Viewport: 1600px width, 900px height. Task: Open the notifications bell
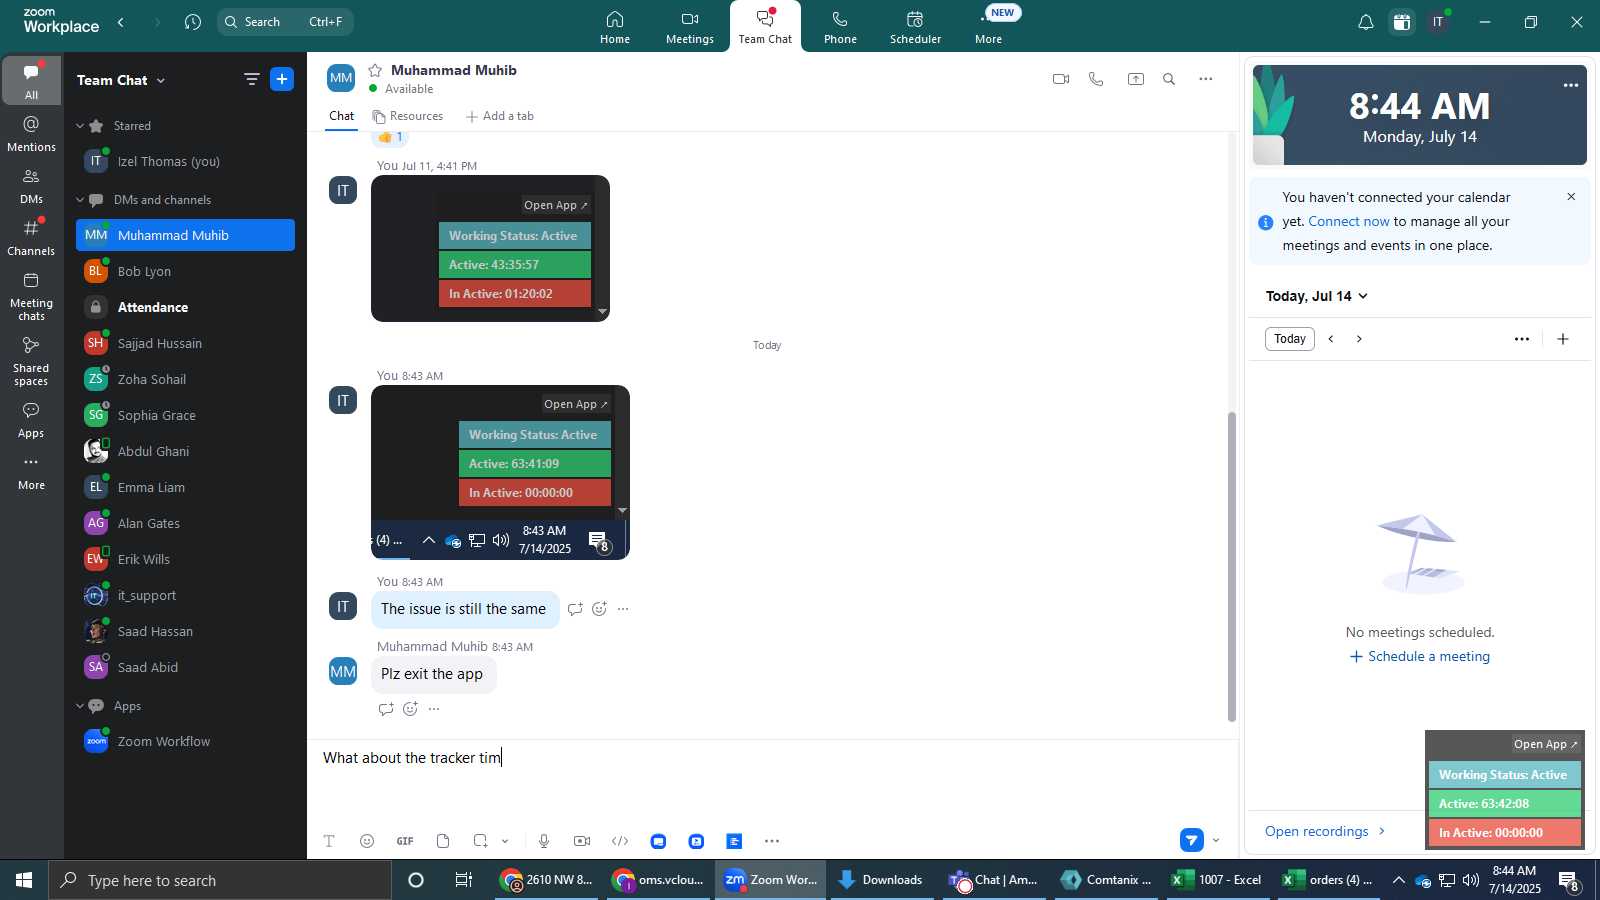click(1365, 22)
